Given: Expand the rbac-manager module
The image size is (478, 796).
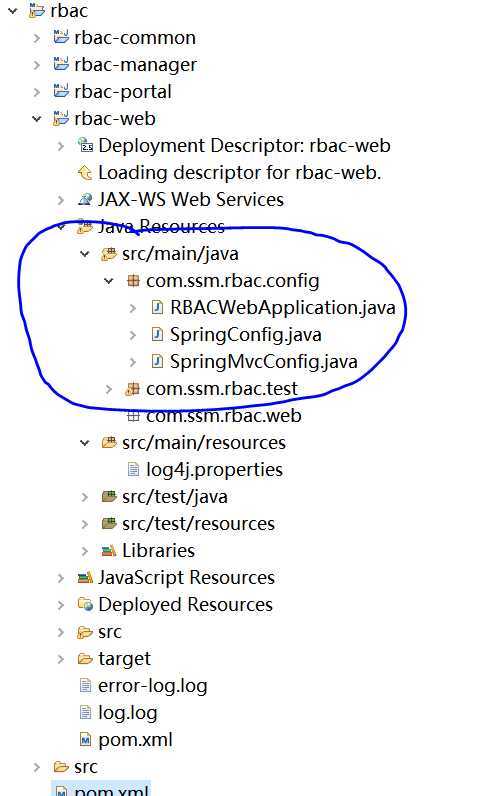Looking at the screenshot, I should (x=37, y=64).
